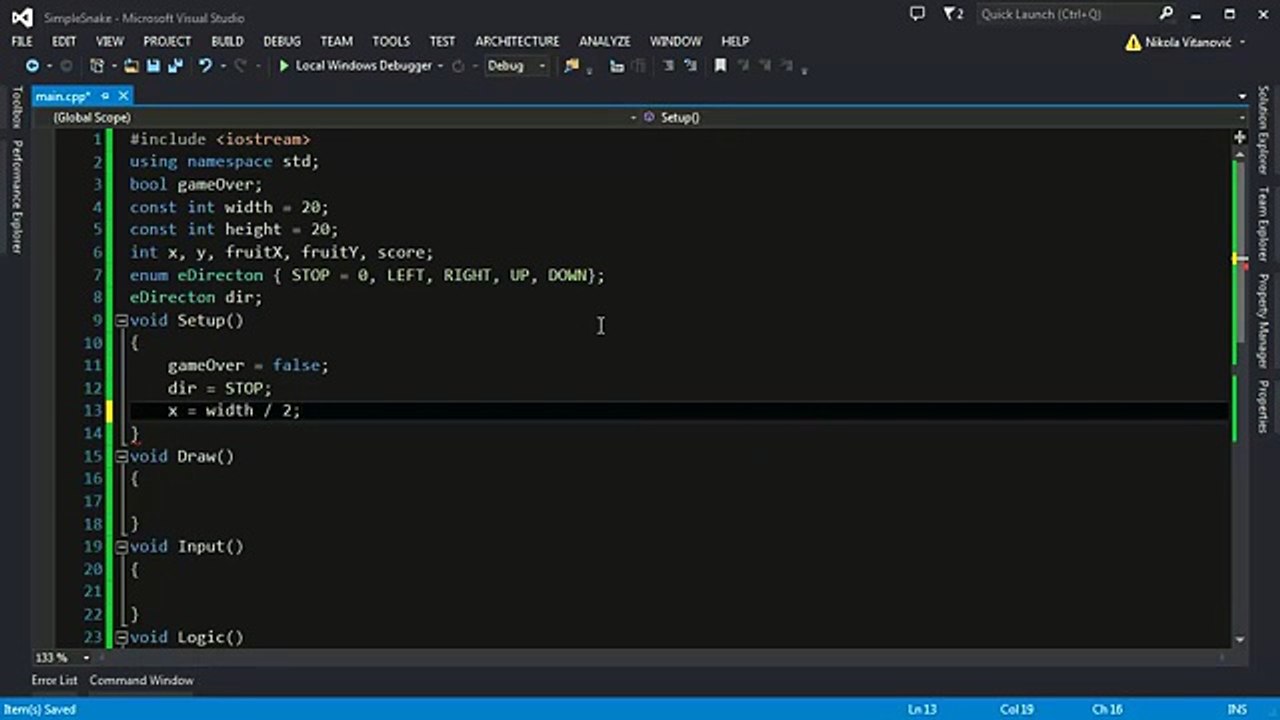Open the Properties side tab
The width and height of the screenshot is (1280, 720).
[1263, 406]
